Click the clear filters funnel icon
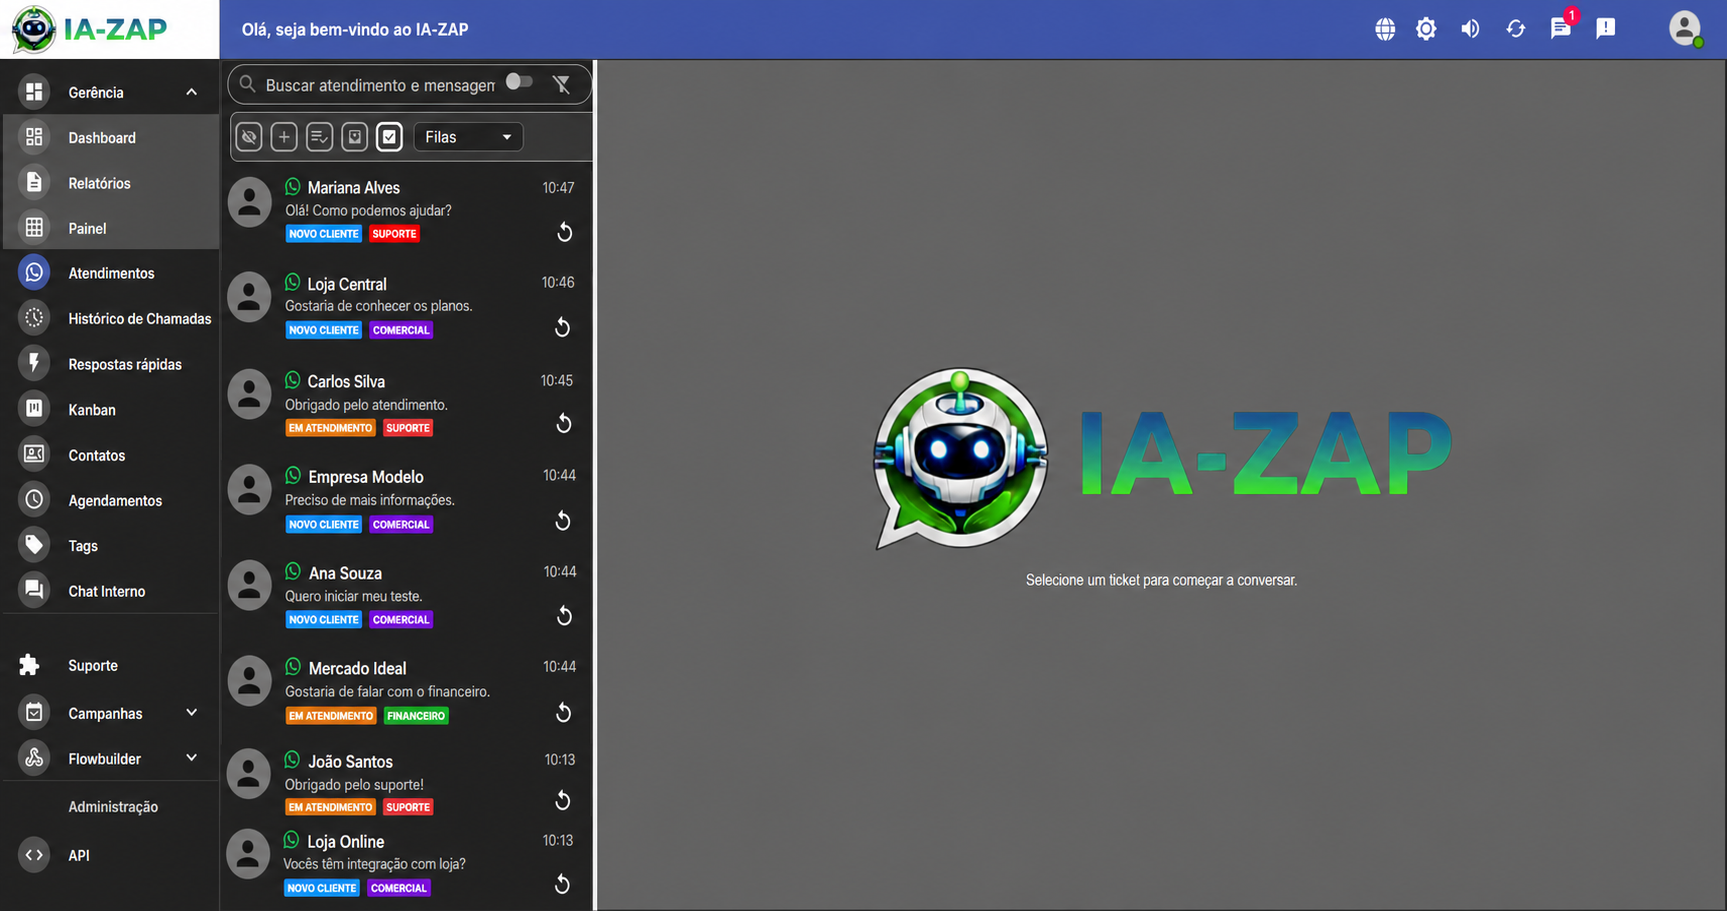This screenshot has width=1727, height=911. [562, 85]
